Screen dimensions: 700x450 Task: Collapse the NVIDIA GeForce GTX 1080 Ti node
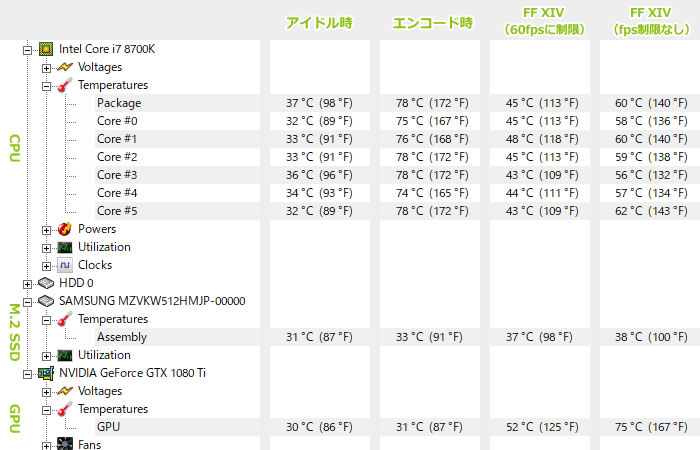coord(28,374)
